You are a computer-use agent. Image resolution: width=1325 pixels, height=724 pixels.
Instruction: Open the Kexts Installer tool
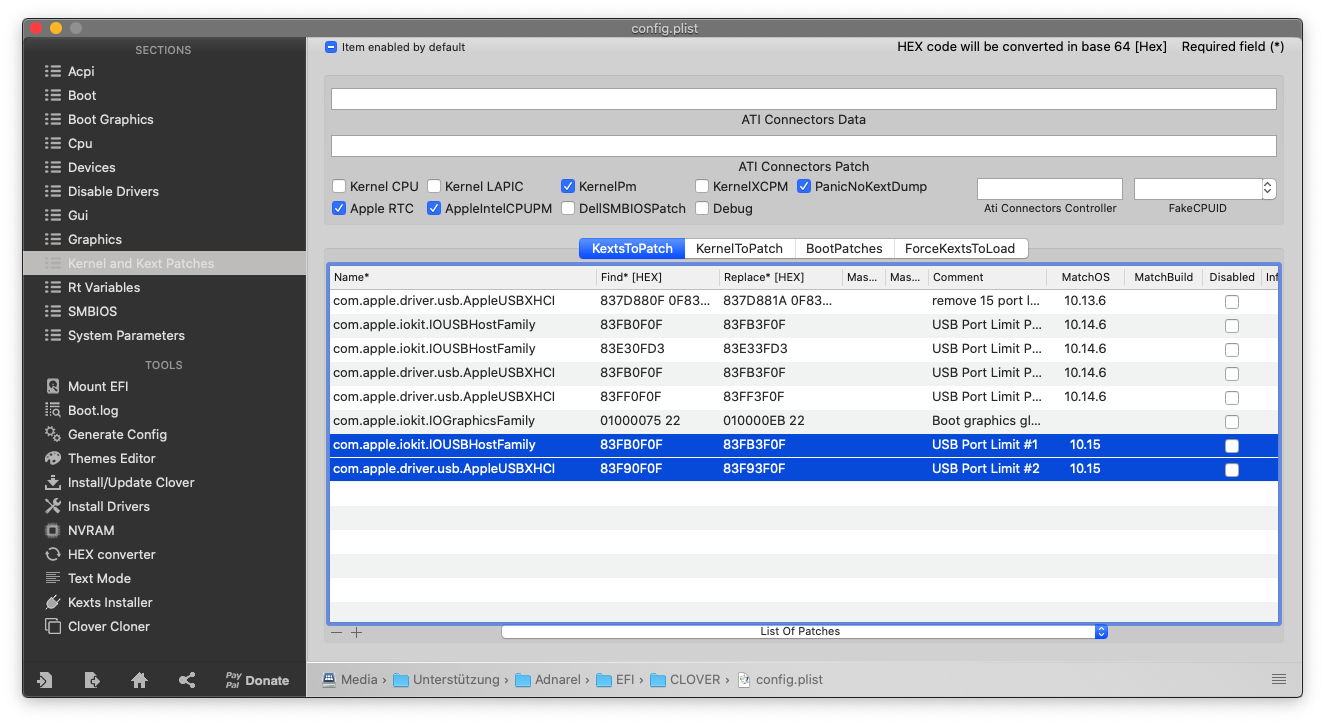(109, 602)
